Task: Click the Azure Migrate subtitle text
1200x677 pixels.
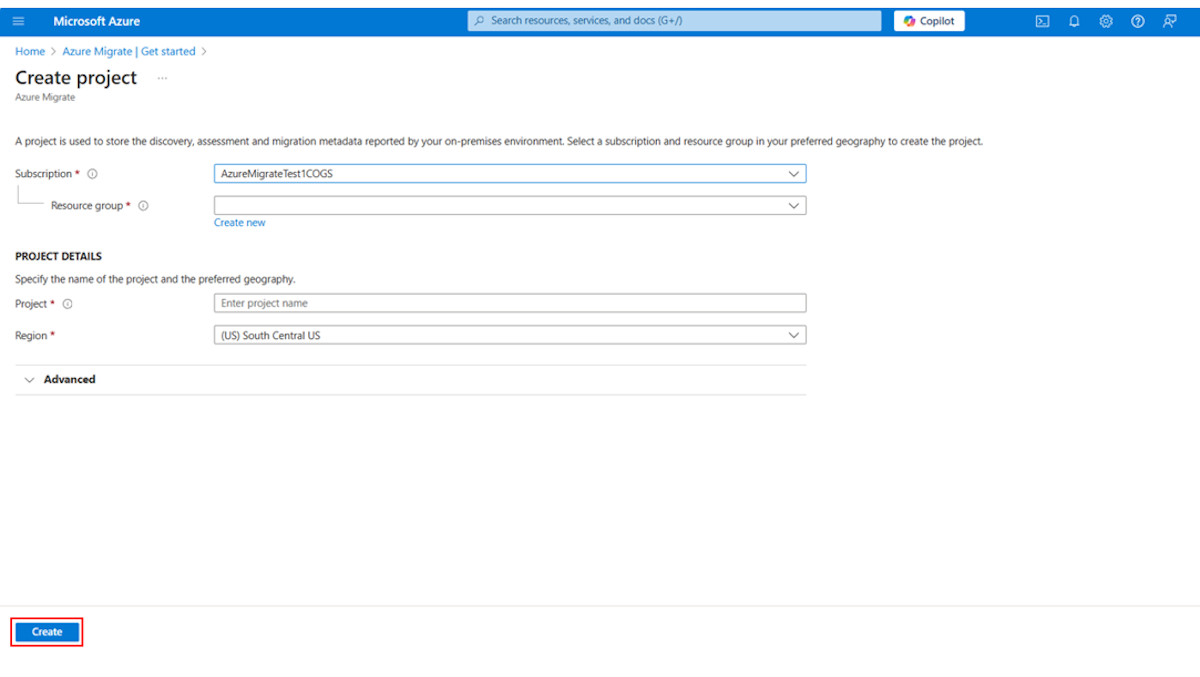Action: pyautogui.click(x=45, y=98)
